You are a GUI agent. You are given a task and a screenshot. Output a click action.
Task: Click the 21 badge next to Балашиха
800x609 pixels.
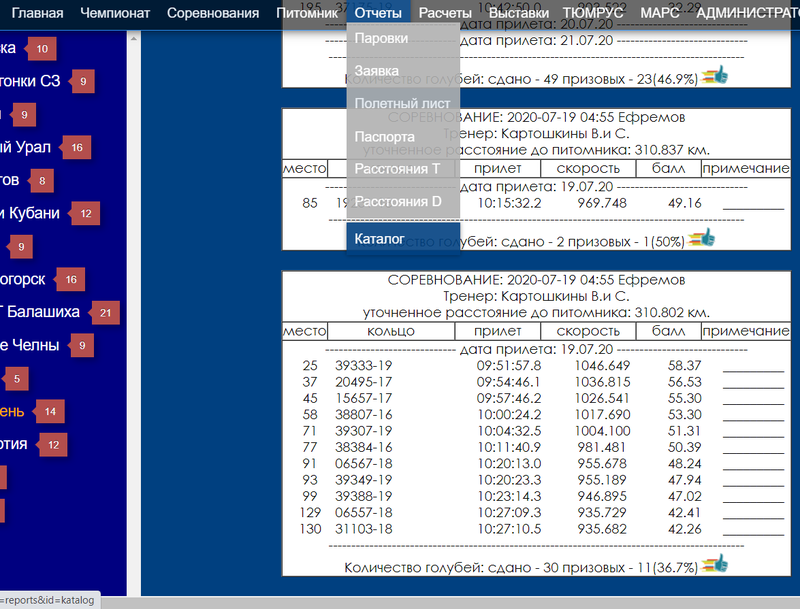click(105, 312)
